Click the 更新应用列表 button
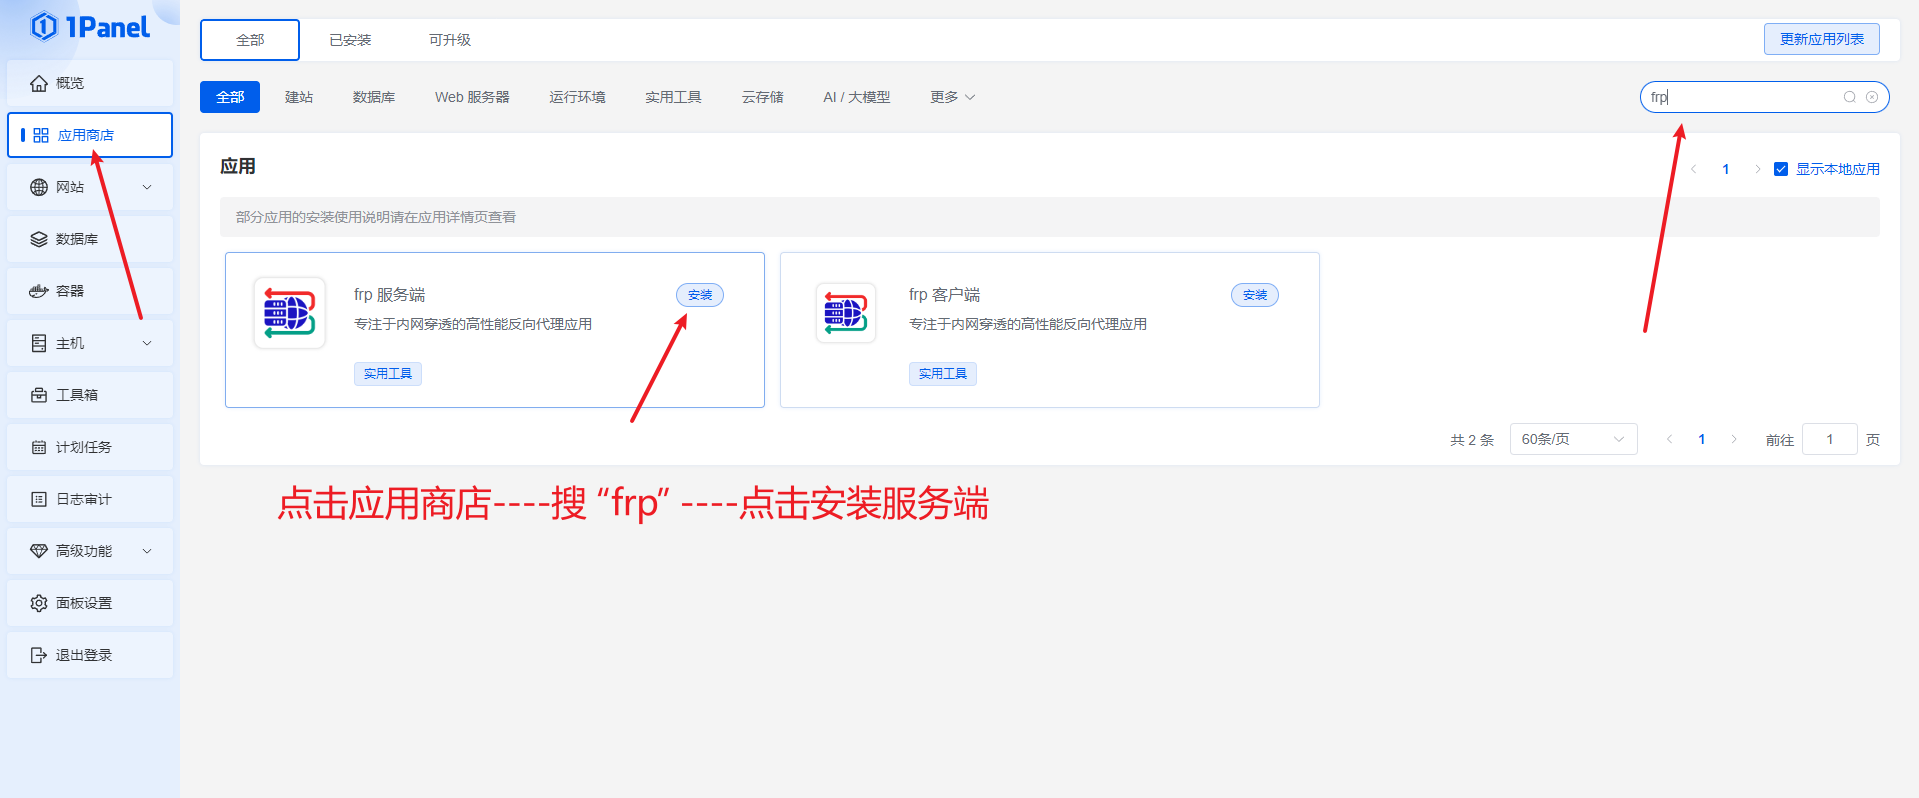1919x798 pixels. coord(1821,39)
